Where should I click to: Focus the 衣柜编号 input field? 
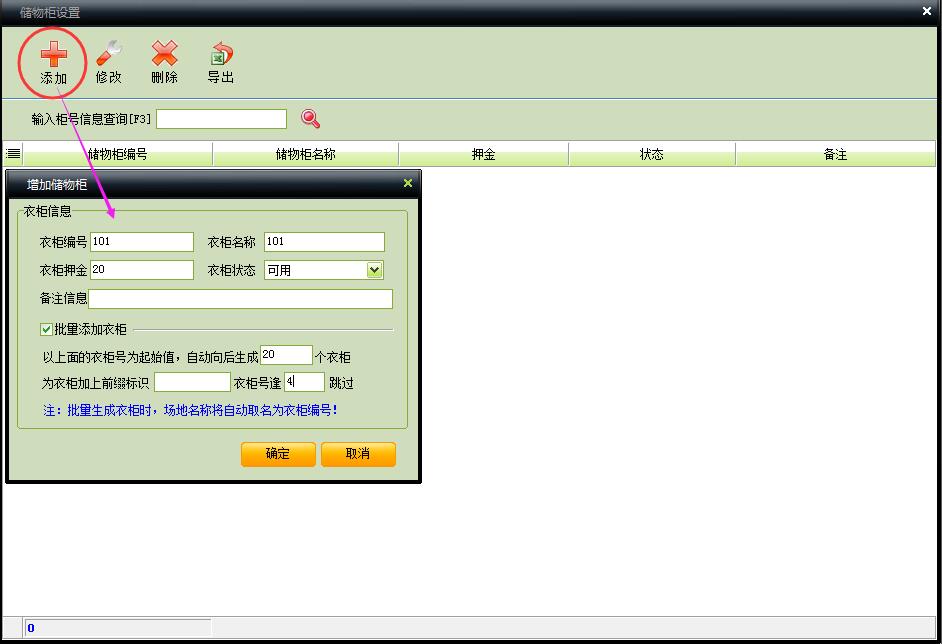[x=142, y=242]
